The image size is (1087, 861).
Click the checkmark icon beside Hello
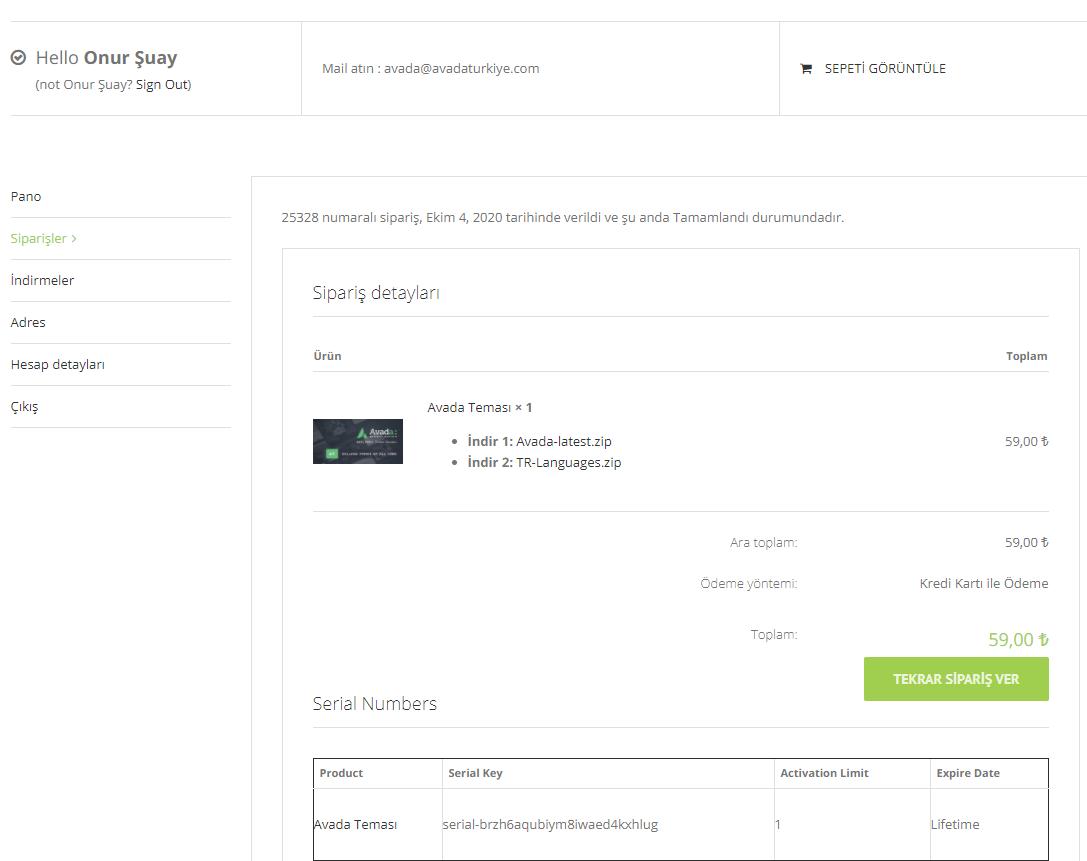pyautogui.click(x=19, y=58)
